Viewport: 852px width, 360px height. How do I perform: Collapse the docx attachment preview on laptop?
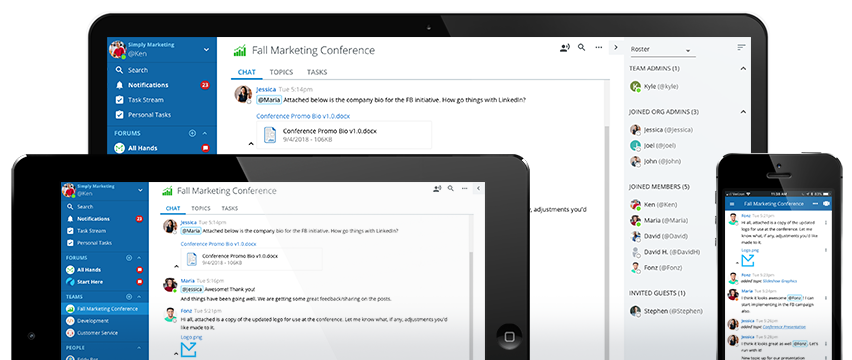(251, 144)
